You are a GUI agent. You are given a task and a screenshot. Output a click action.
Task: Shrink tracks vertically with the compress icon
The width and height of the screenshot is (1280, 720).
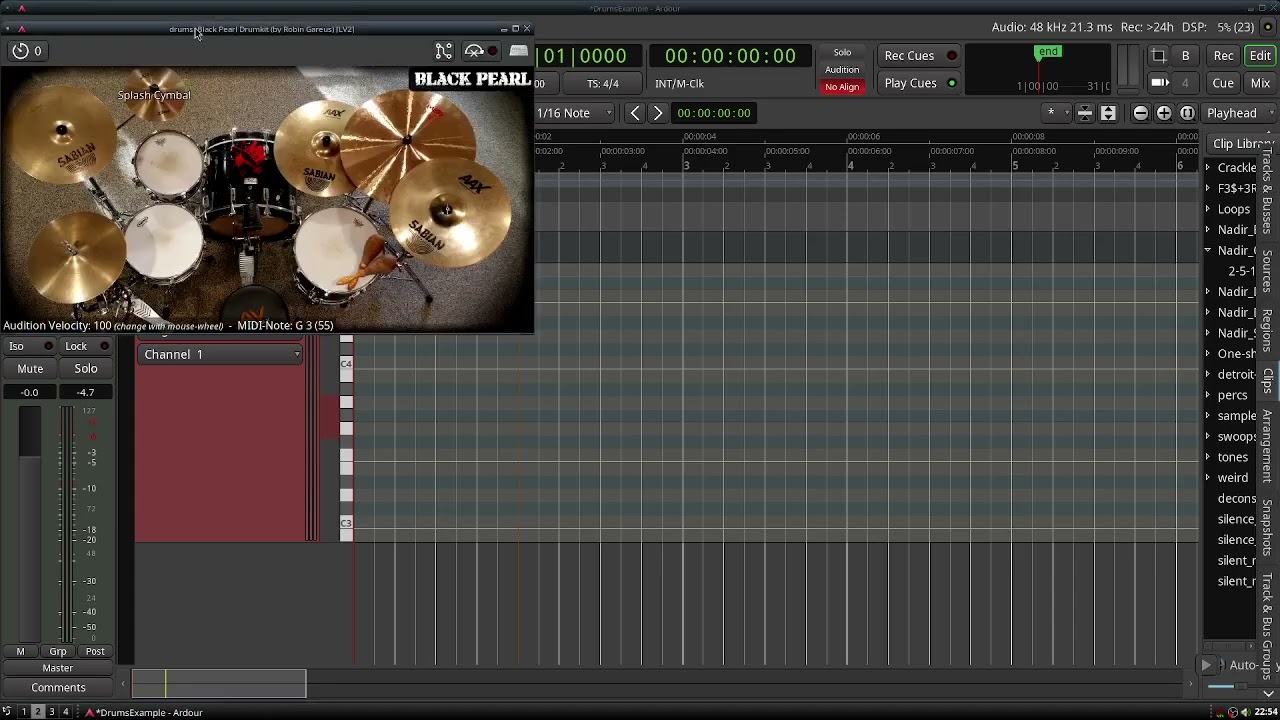click(1085, 114)
